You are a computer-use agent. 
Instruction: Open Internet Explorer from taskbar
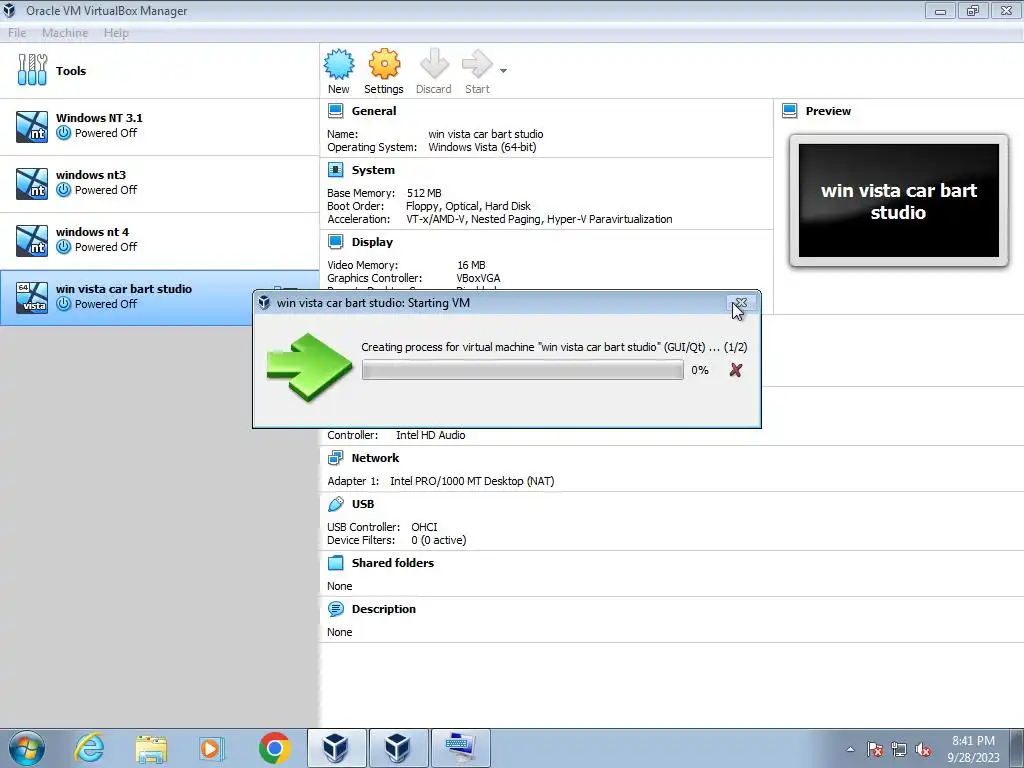click(x=89, y=748)
